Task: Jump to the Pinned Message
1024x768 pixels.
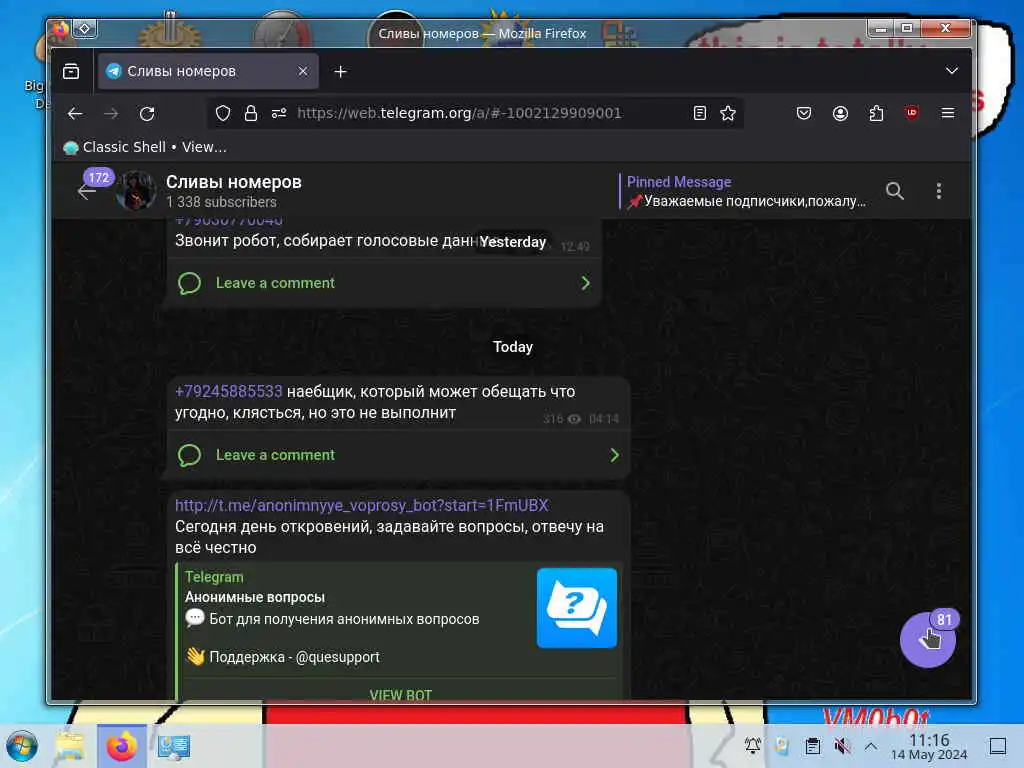Action: (744, 191)
